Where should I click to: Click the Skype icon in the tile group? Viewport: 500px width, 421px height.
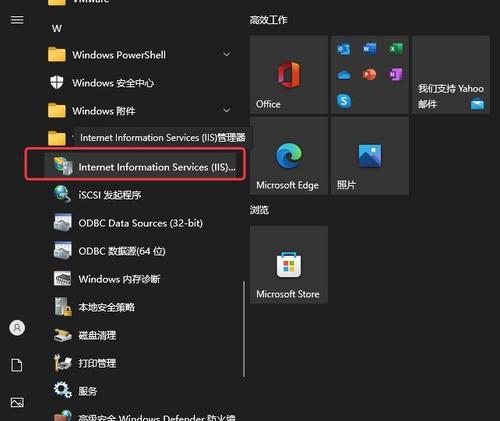pos(344,101)
